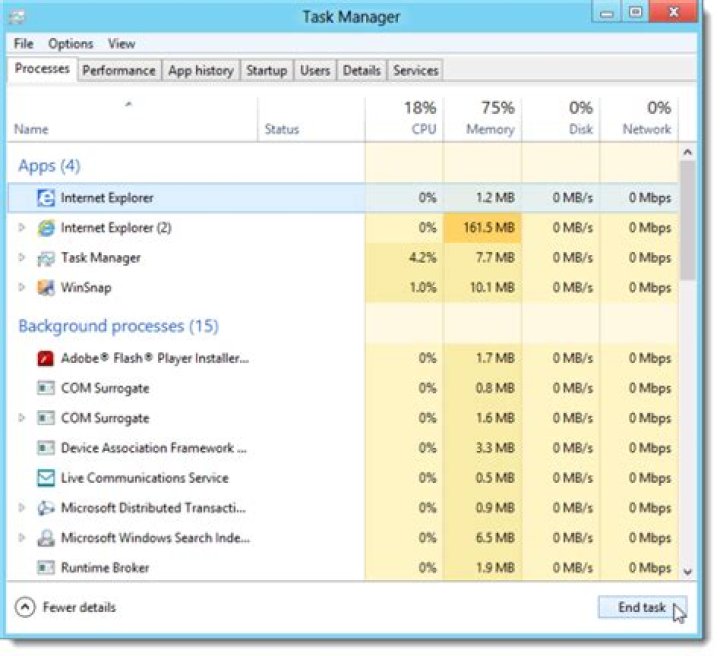Click the 4.2% CPU value

[422, 258]
